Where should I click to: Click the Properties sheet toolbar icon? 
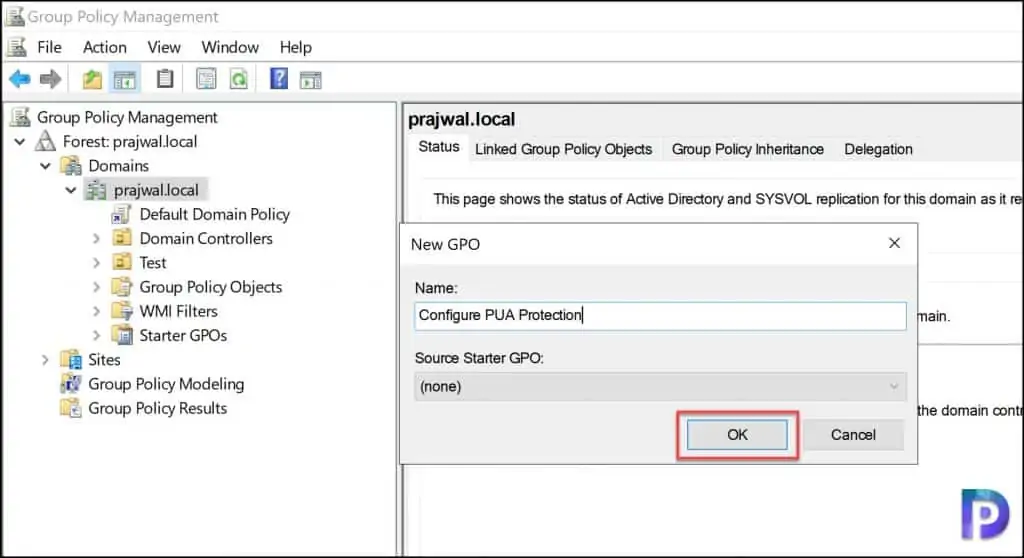tap(206, 80)
